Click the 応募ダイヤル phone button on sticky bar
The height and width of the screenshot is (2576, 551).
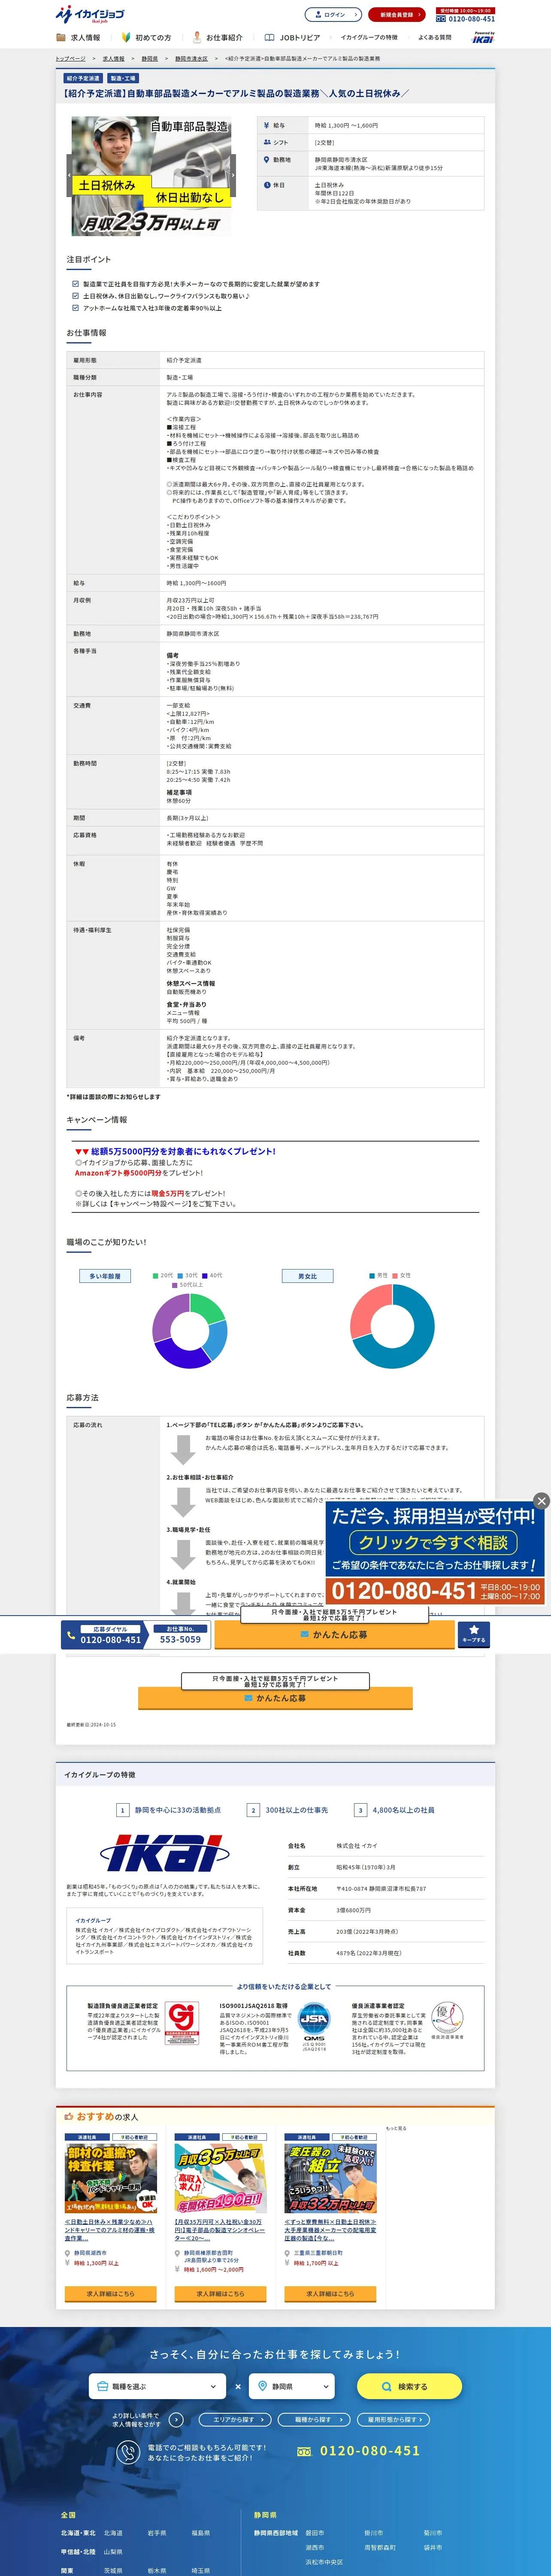click(105, 1635)
